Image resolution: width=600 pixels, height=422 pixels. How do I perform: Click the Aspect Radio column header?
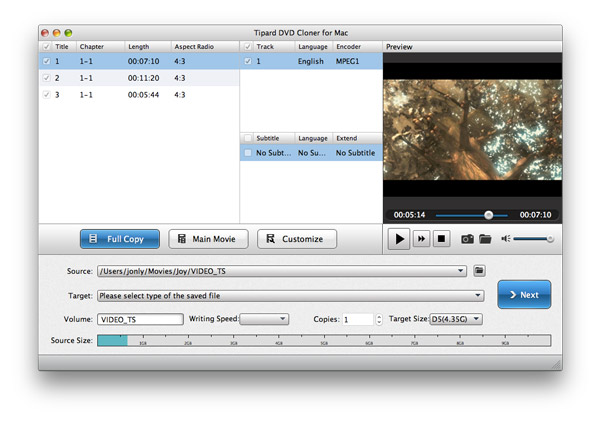click(x=205, y=47)
